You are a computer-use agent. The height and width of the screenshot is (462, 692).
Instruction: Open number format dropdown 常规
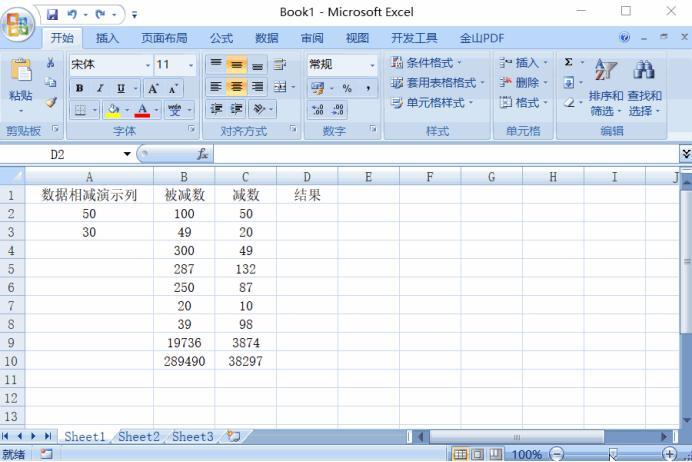pyautogui.click(x=372, y=65)
